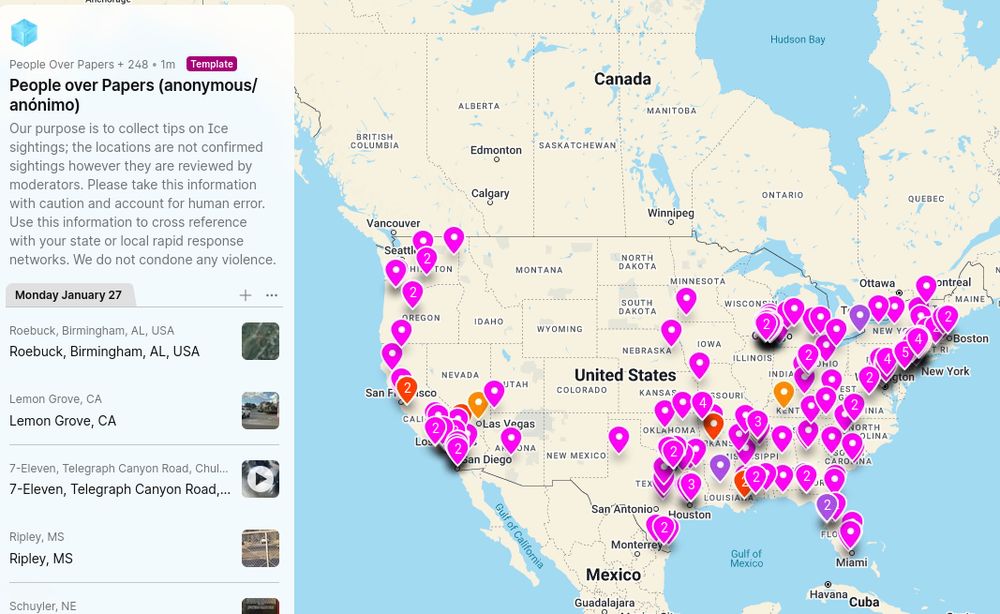Open the ellipsis menu beside Monday January 27
The width and height of the screenshot is (1000, 614).
pos(272,295)
